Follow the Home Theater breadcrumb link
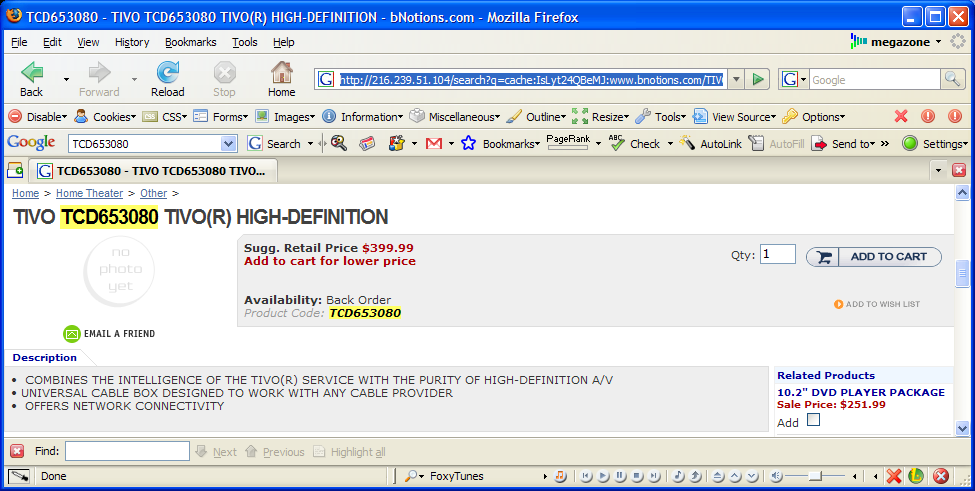Image resolution: width=975 pixels, height=491 pixels. click(89, 193)
